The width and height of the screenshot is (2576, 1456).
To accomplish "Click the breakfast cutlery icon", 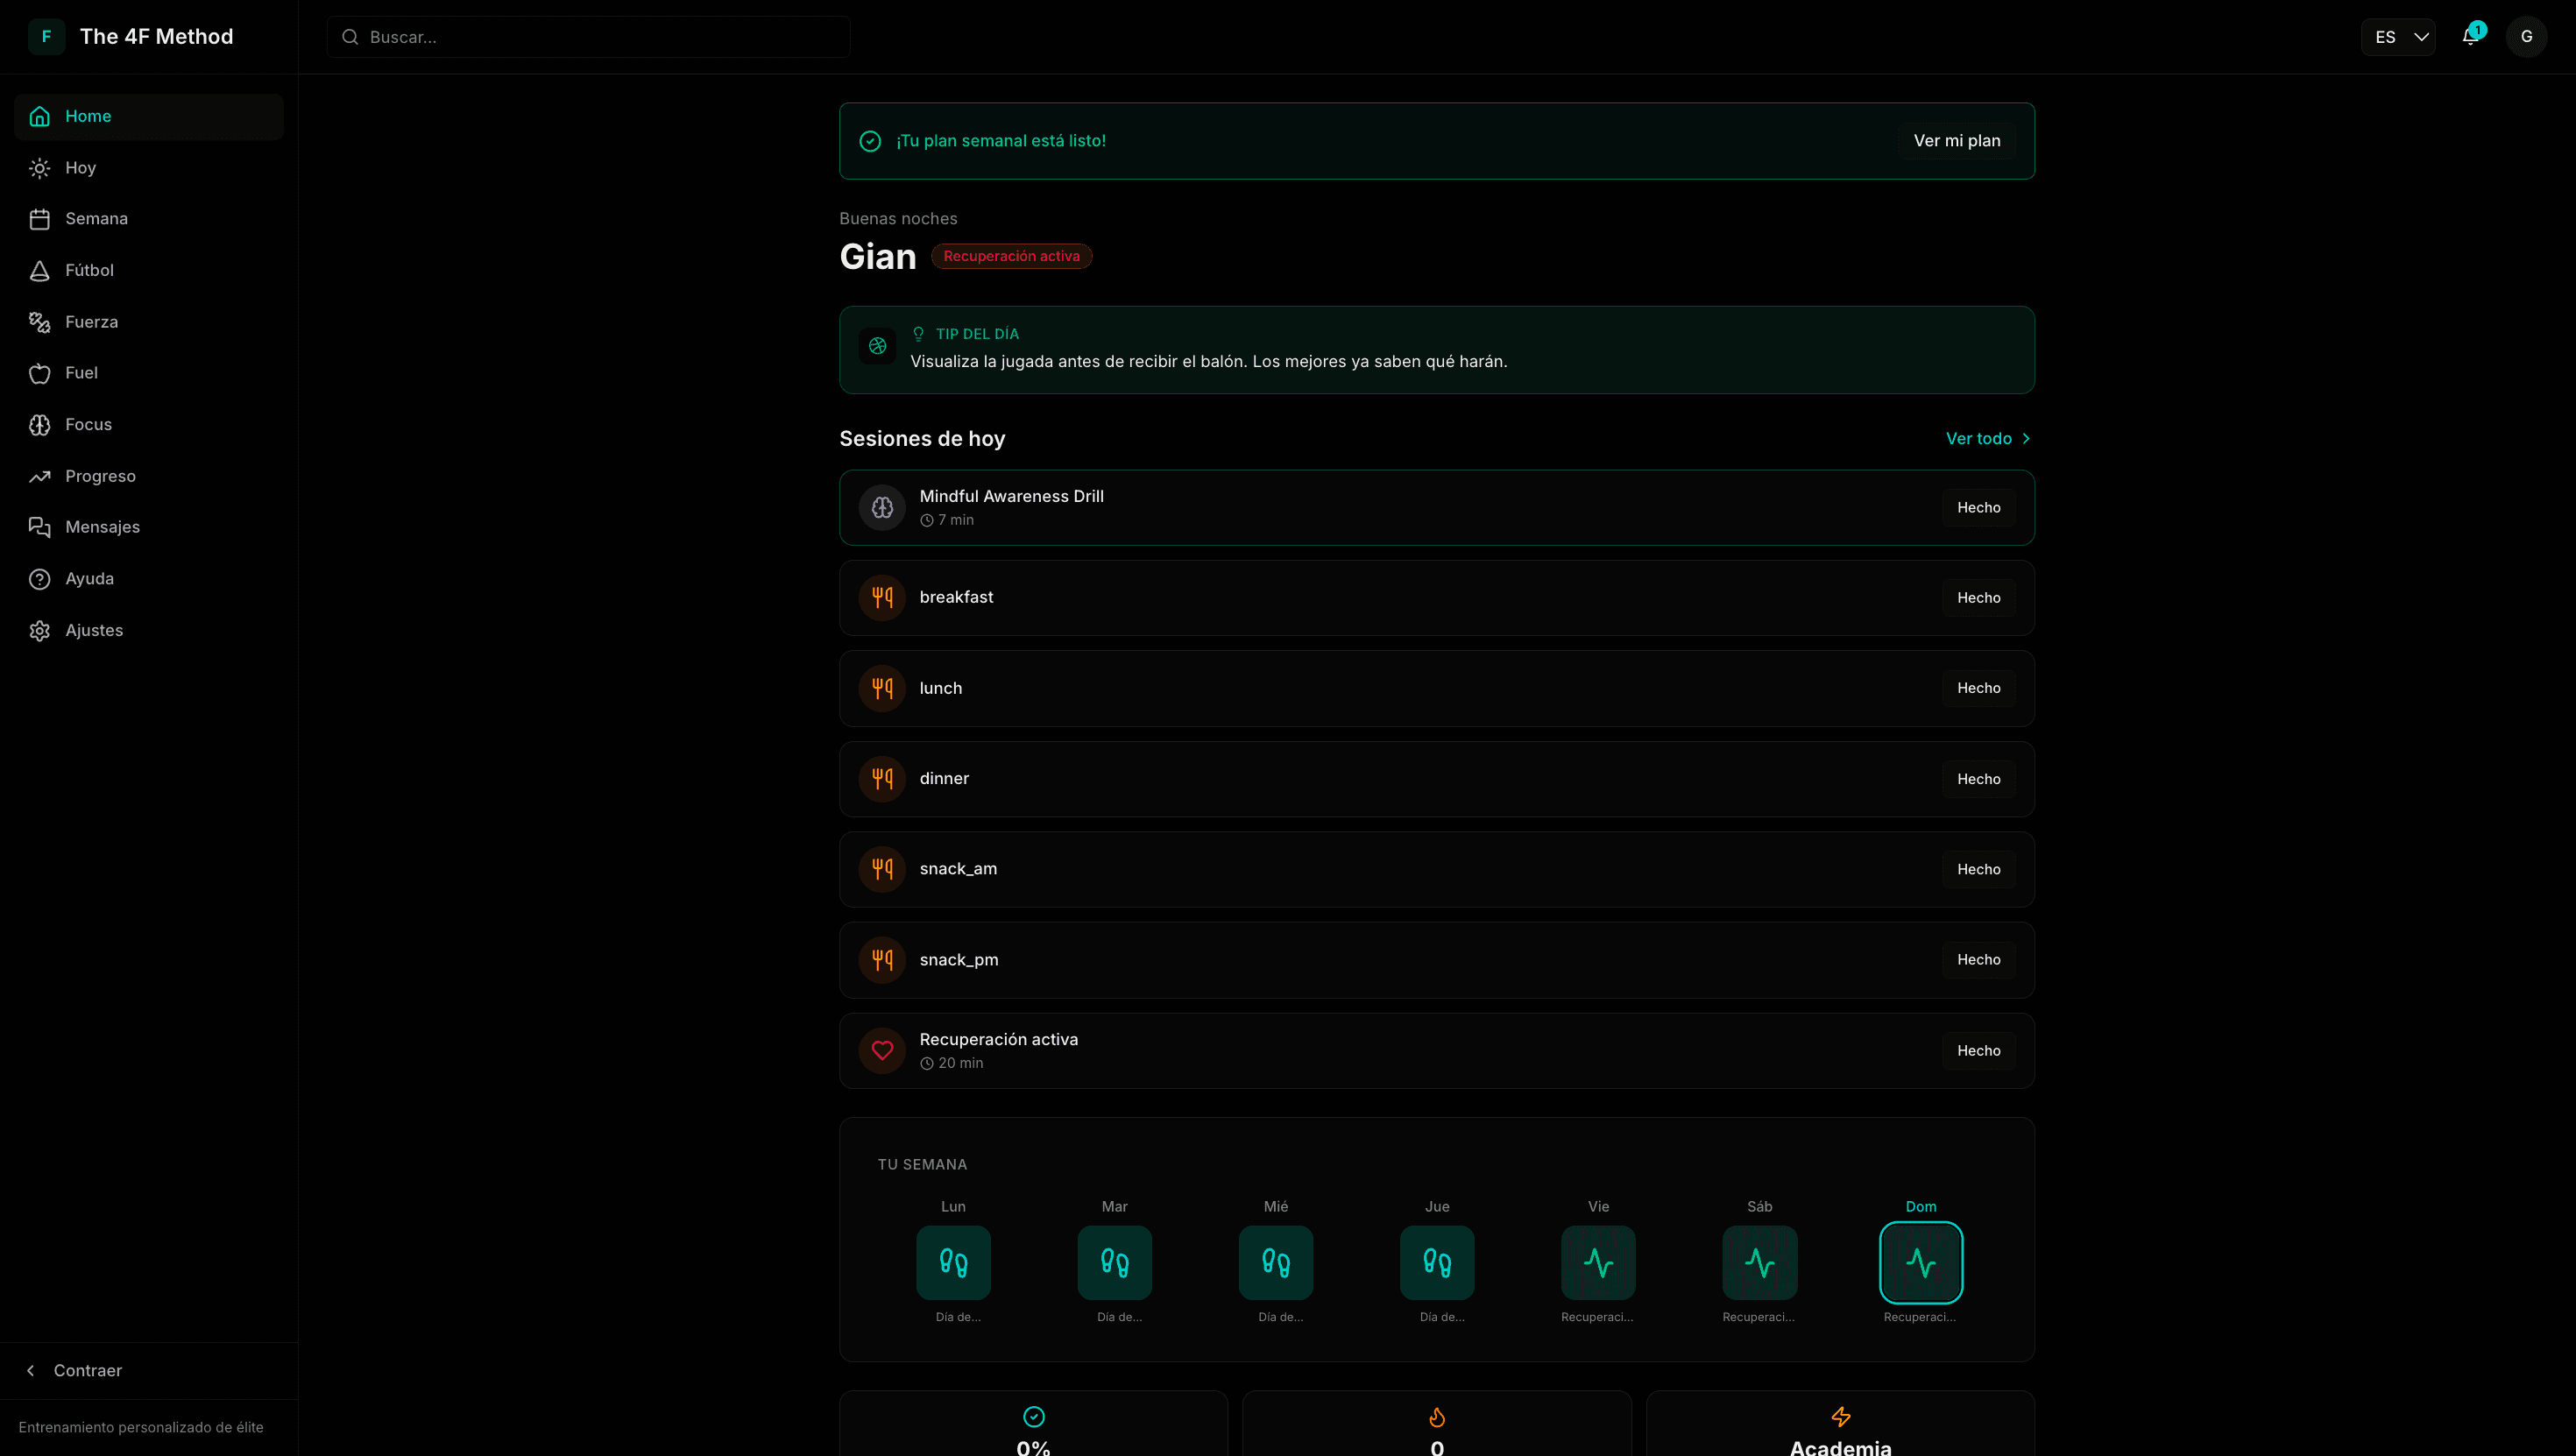I will point(882,598).
